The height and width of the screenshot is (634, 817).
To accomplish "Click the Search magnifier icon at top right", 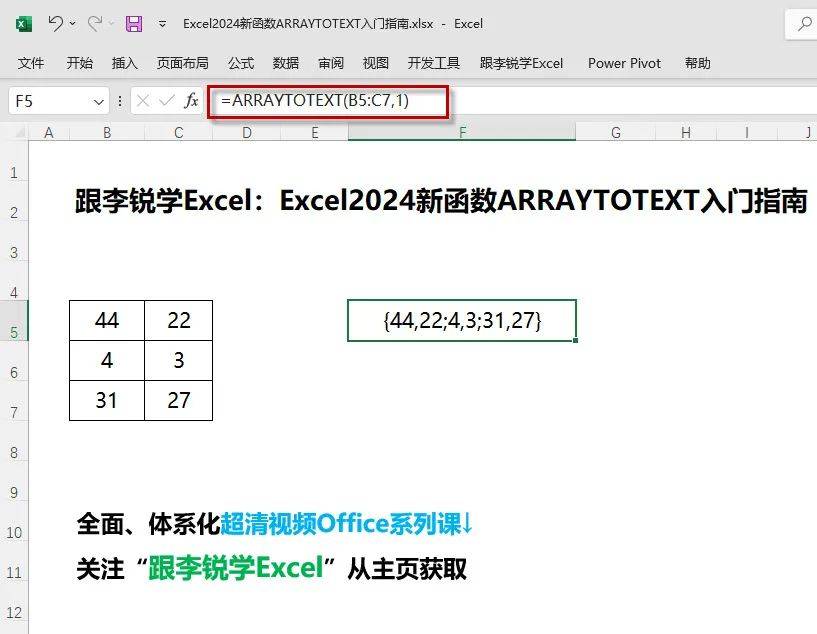I will [x=806, y=23].
